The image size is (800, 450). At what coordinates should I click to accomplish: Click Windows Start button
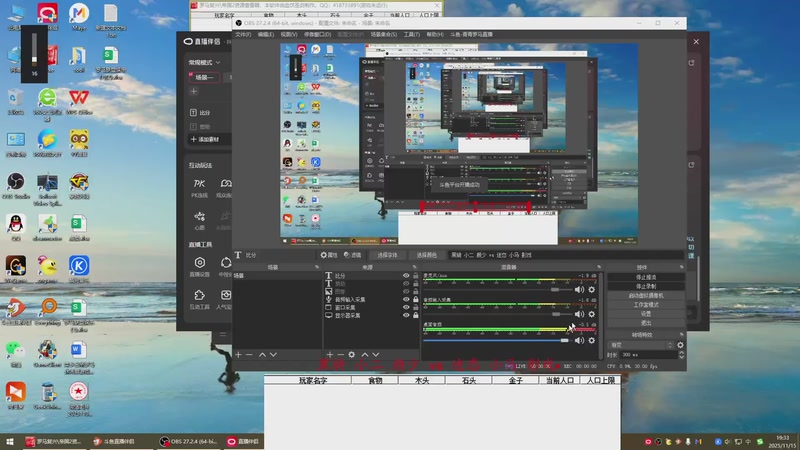(10, 441)
